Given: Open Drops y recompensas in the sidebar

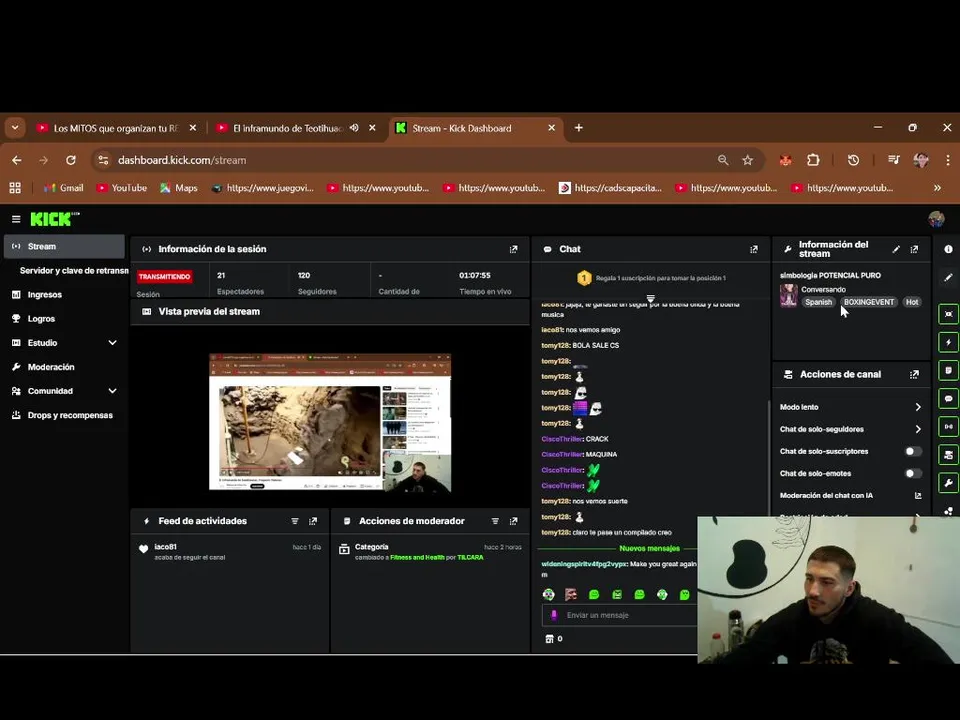Looking at the screenshot, I should pyautogui.click(x=70, y=415).
